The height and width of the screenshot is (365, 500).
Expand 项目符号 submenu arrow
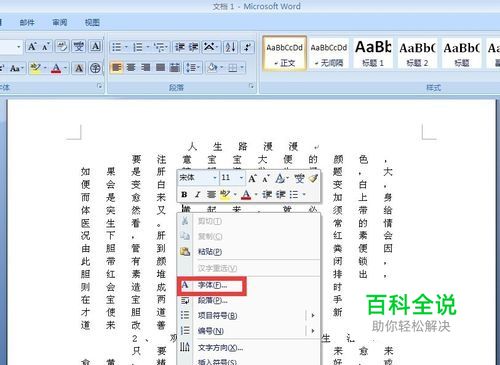pos(313,315)
